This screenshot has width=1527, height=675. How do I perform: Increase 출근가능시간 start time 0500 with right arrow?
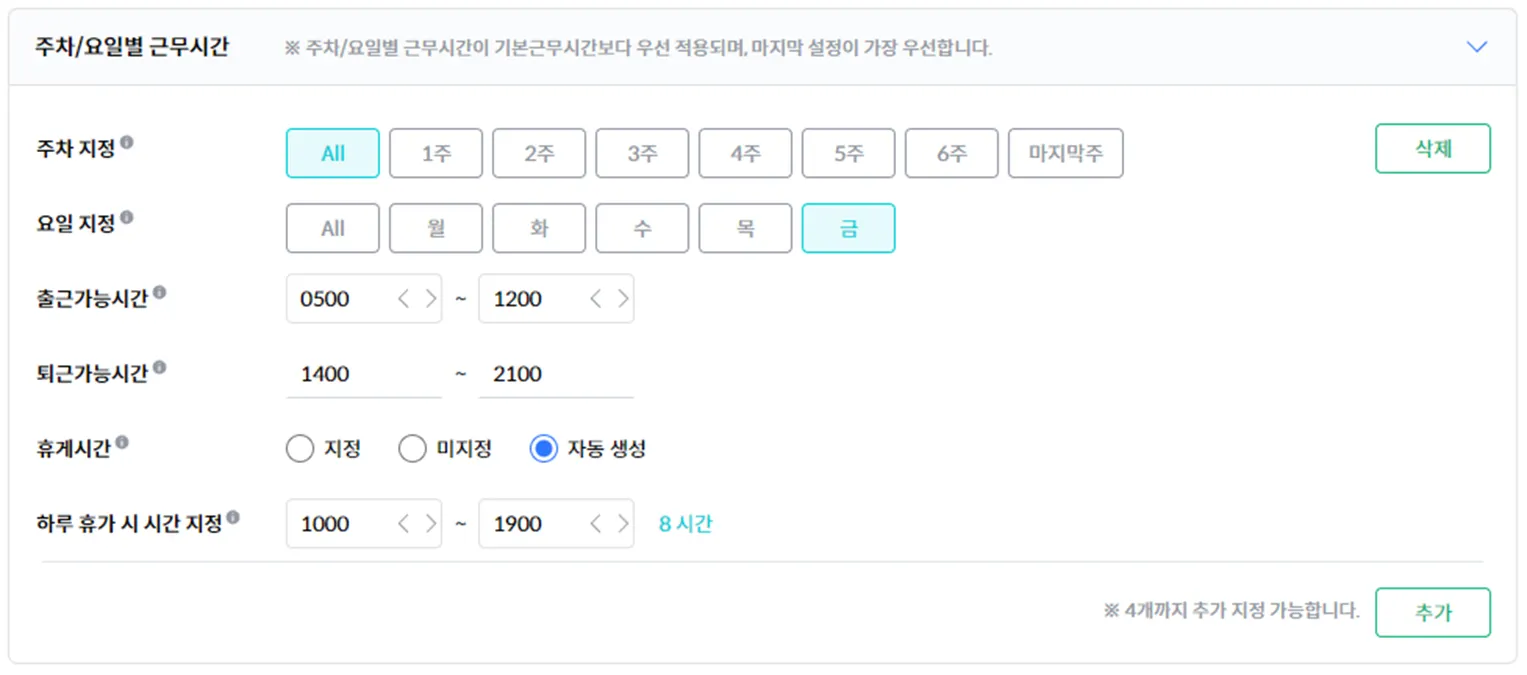(x=431, y=299)
